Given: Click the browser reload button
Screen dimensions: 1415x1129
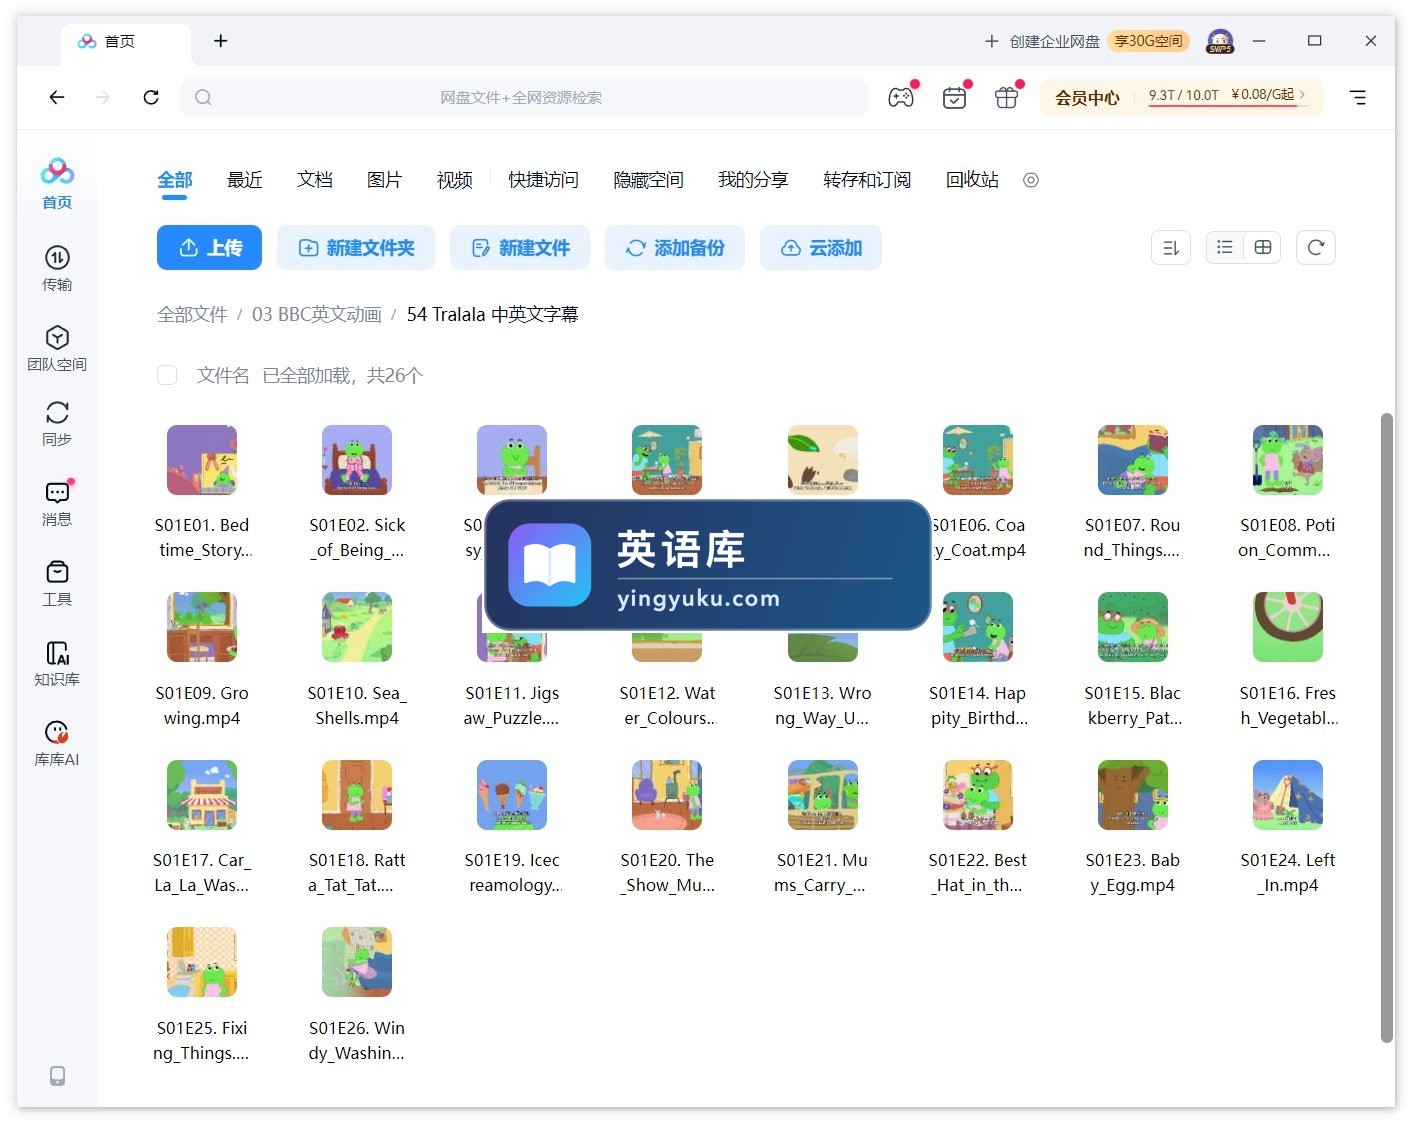Looking at the screenshot, I should tap(151, 97).
